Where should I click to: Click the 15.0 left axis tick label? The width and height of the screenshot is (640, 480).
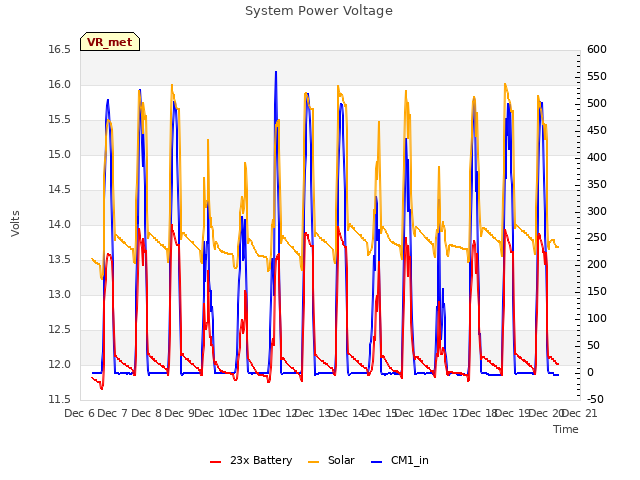[x=60, y=155]
